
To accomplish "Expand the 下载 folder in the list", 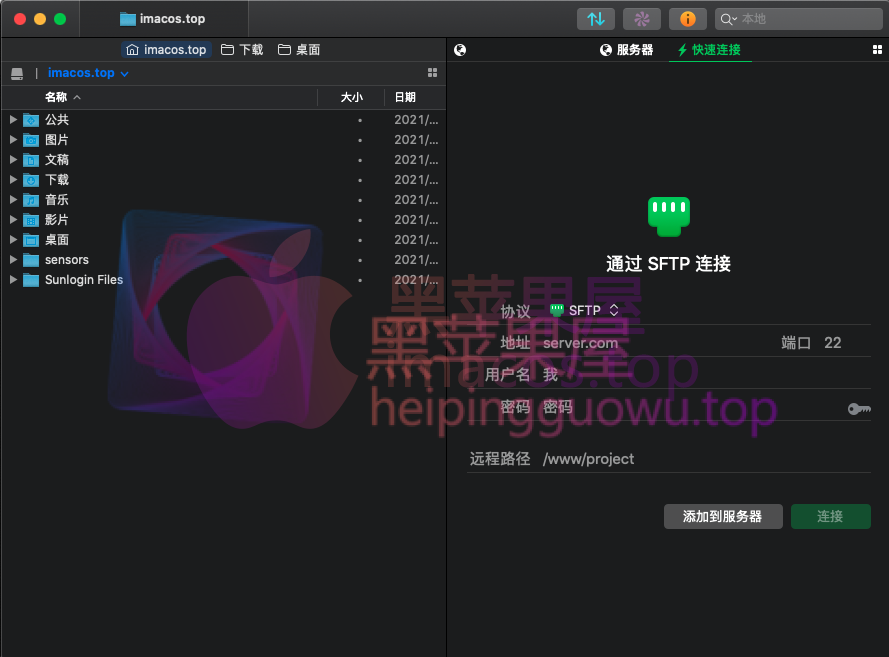I will pos(12,179).
